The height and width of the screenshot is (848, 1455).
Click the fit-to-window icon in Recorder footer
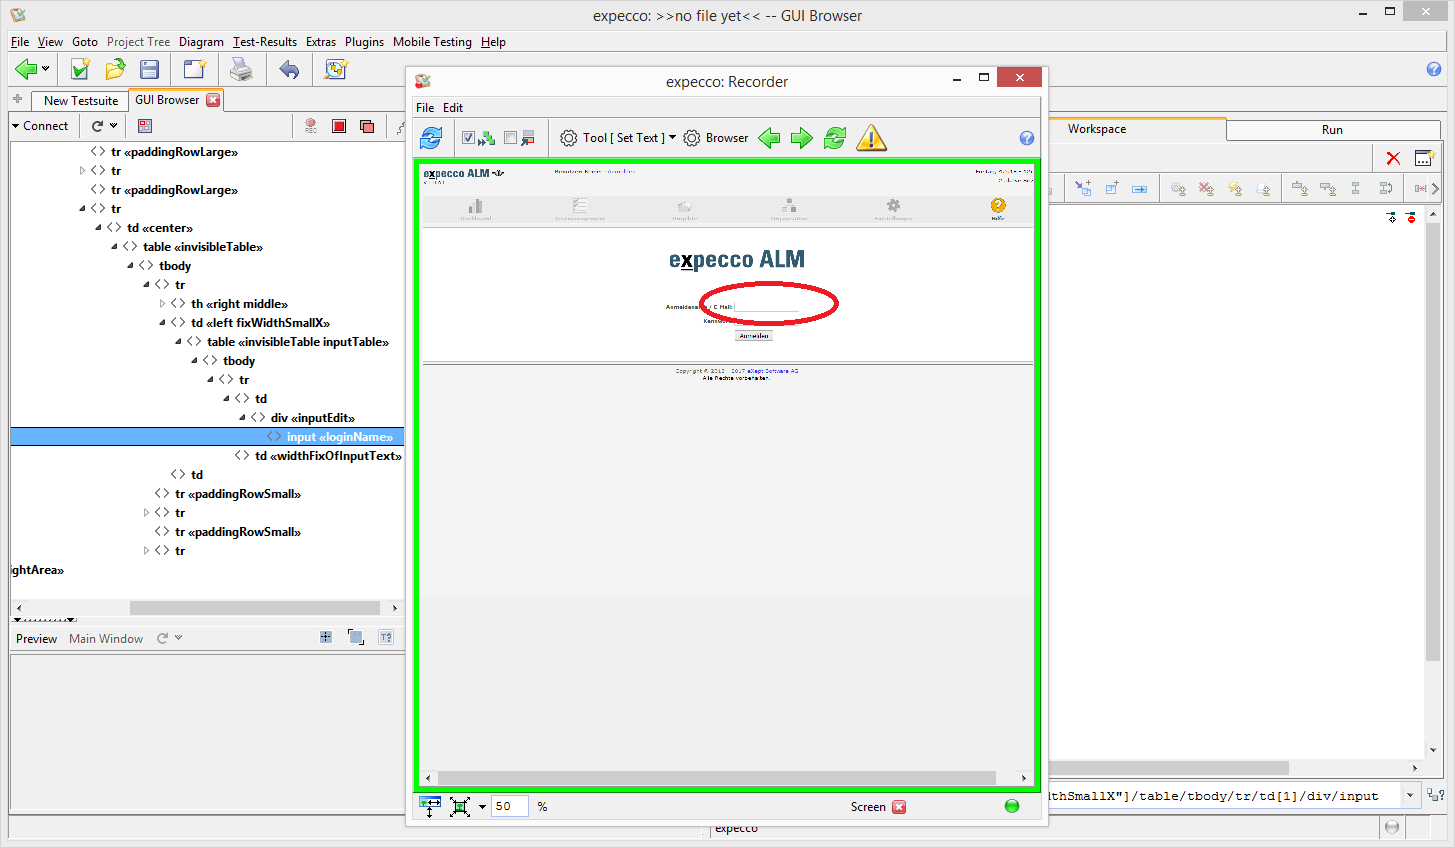(460, 807)
